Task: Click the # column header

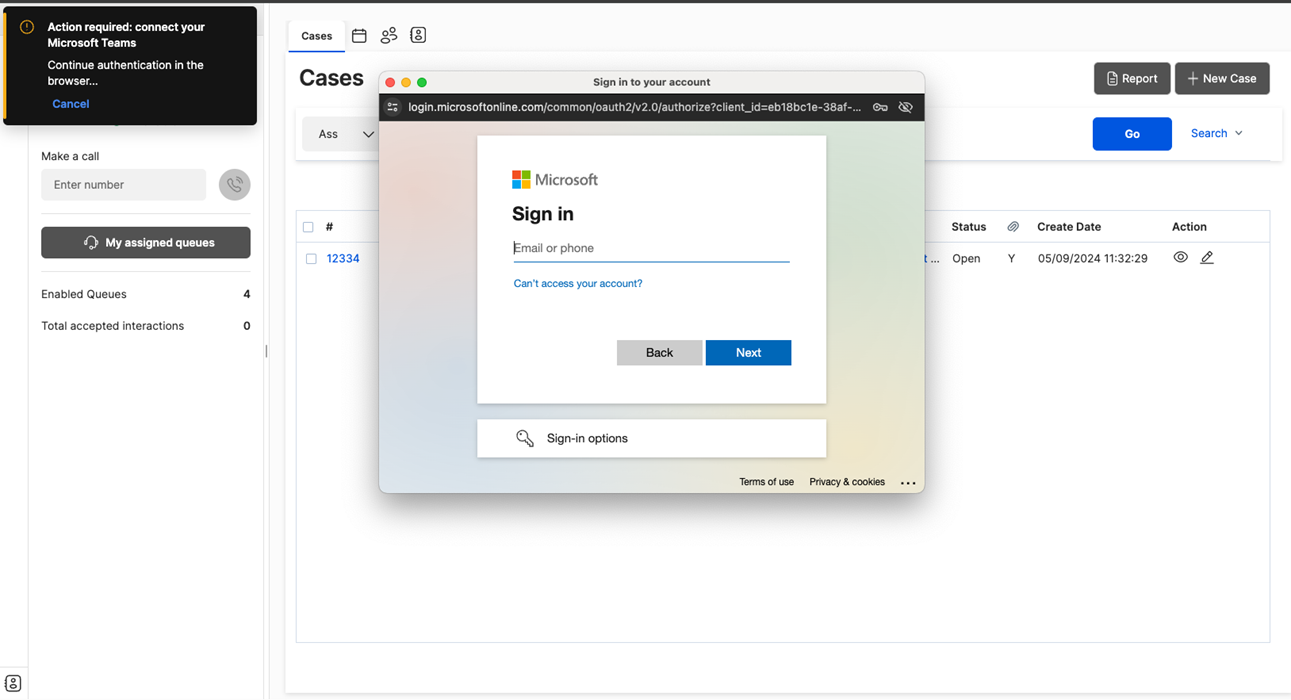Action: [x=329, y=227]
